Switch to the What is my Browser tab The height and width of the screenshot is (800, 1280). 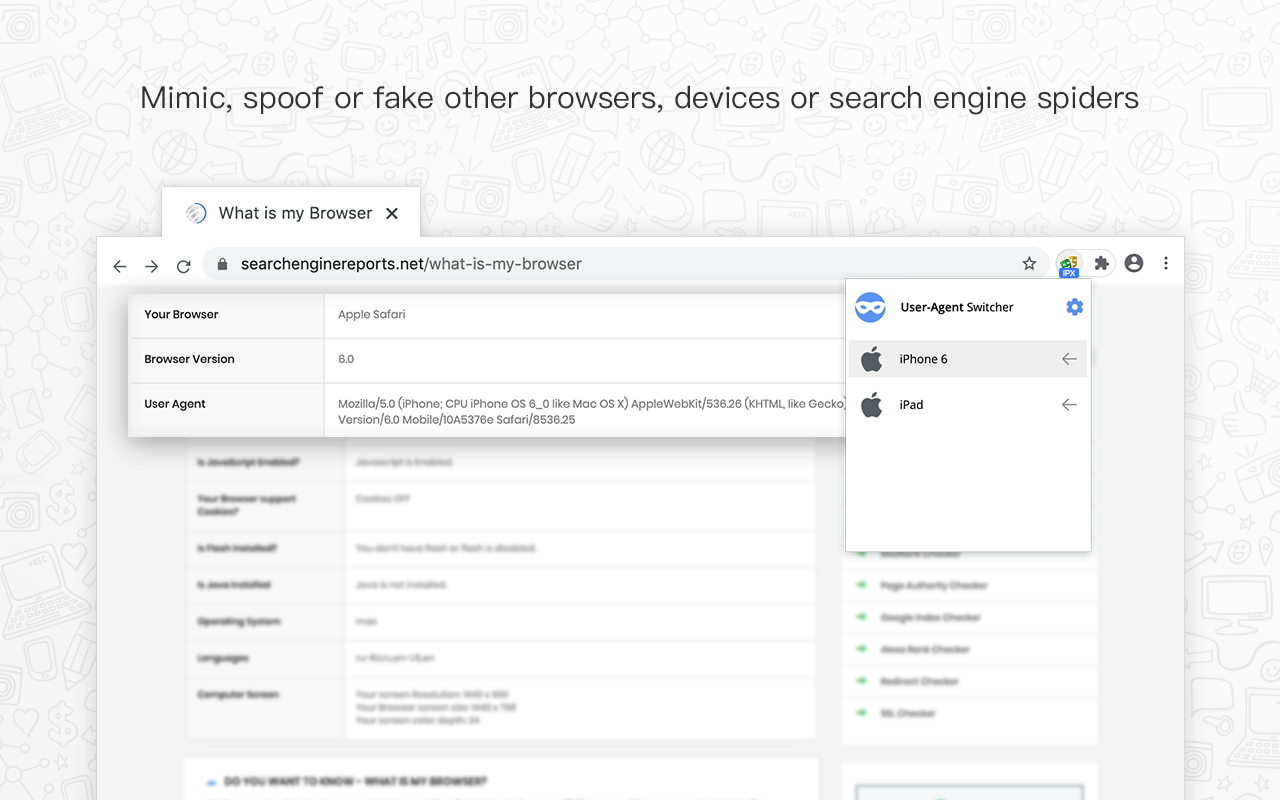(295, 212)
